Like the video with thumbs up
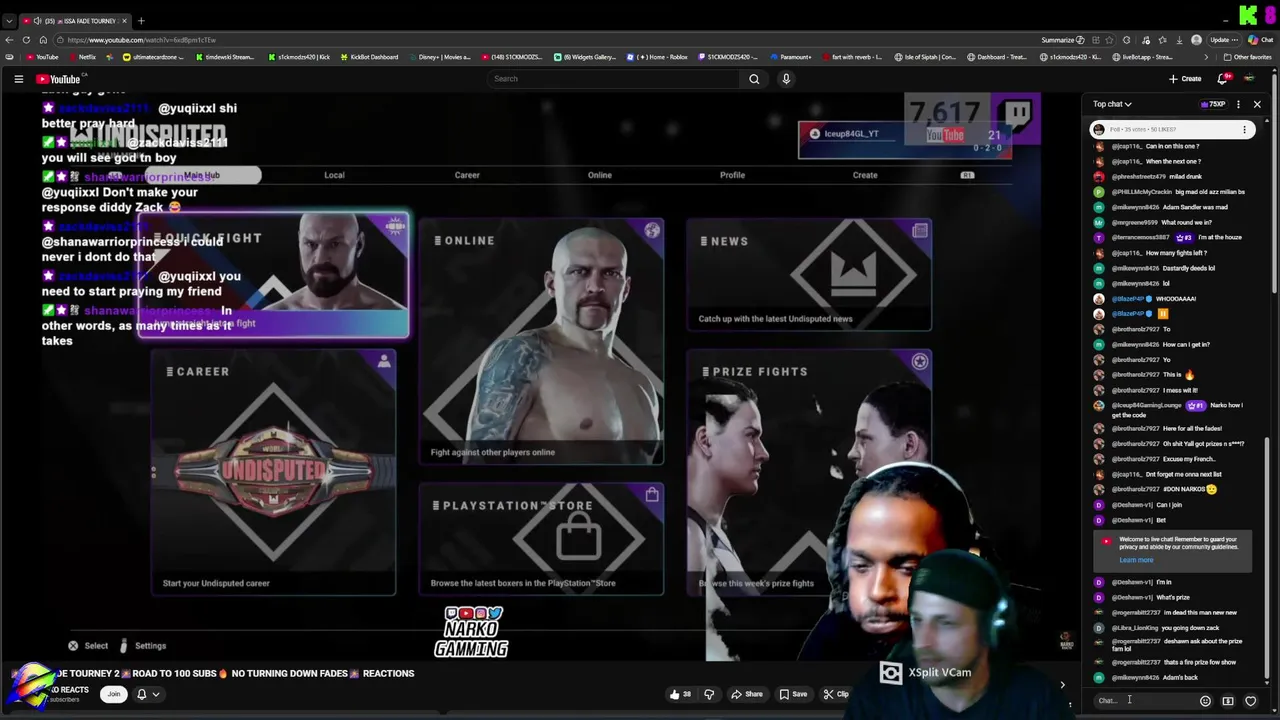Image resolution: width=1280 pixels, height=720 pixels. click(x=680, y=694)
